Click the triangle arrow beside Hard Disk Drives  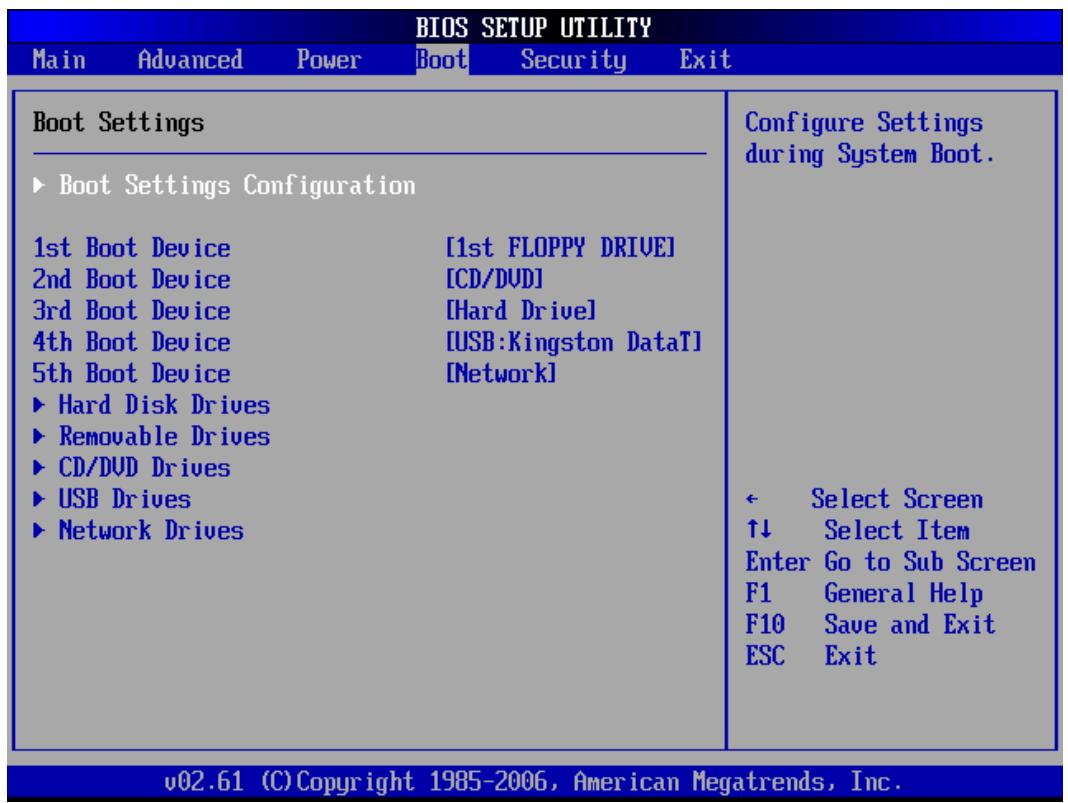(39, 405)
